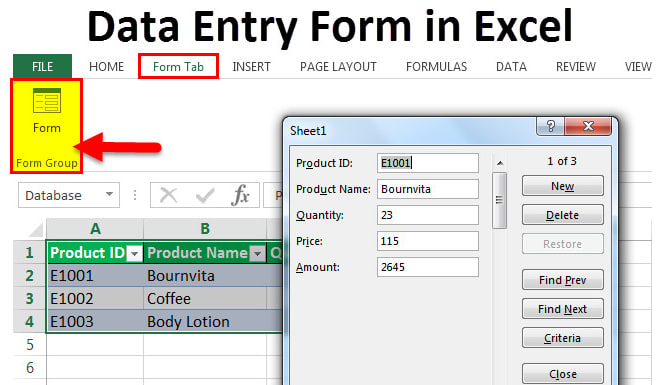Open the VIEW tab
The width and height of the screenshot is (660, 385).
pyautogui.click(x=638, y=66)
